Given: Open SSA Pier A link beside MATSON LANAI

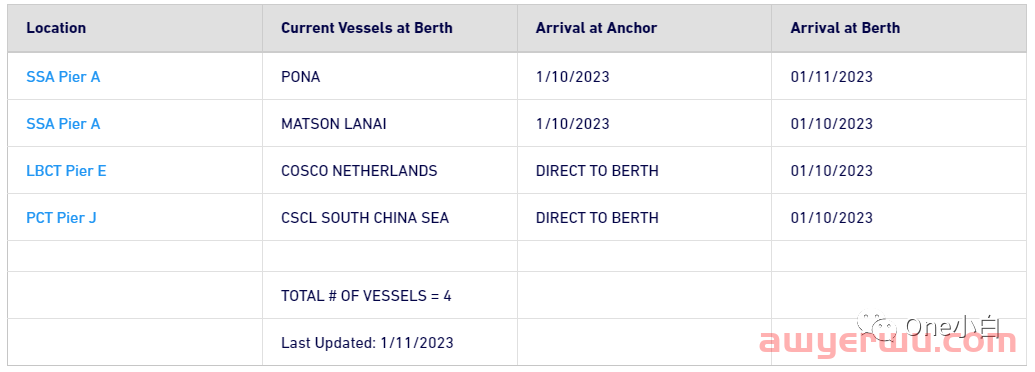Looking at the screenshot, I should coord(63,123).
